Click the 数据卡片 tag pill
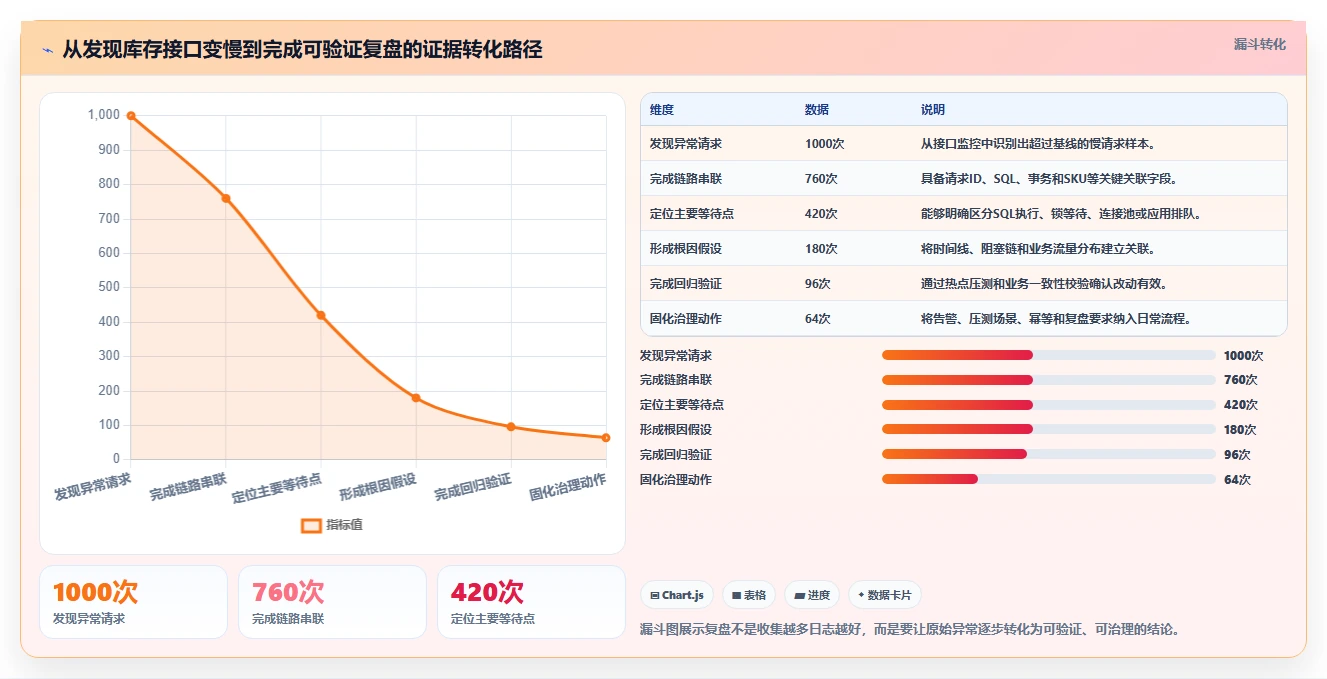Image resolution: width=1327 pixels, height=679 pixels. [x=885, y=595]
